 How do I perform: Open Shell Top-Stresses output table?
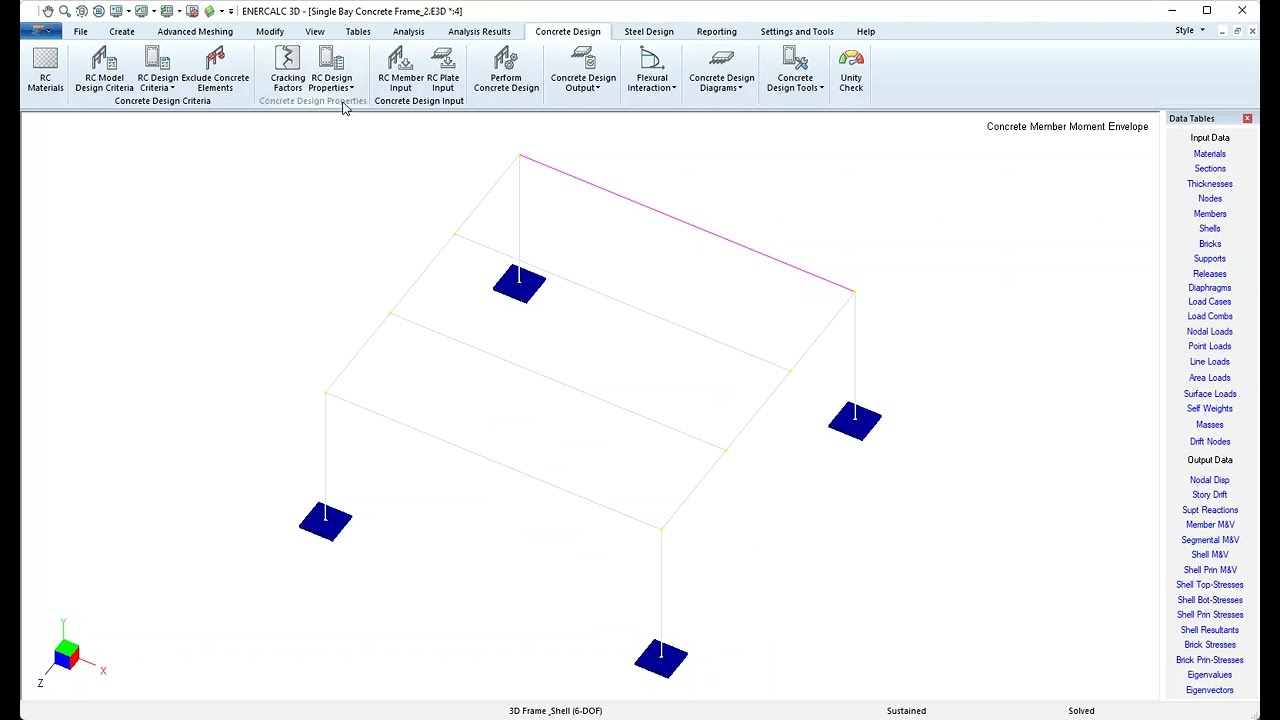[x=1209, y=585]
